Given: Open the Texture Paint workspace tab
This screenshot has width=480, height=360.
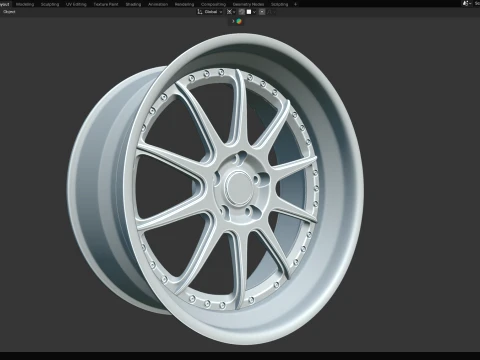Looking at the screenshot, I should point(106,4).
